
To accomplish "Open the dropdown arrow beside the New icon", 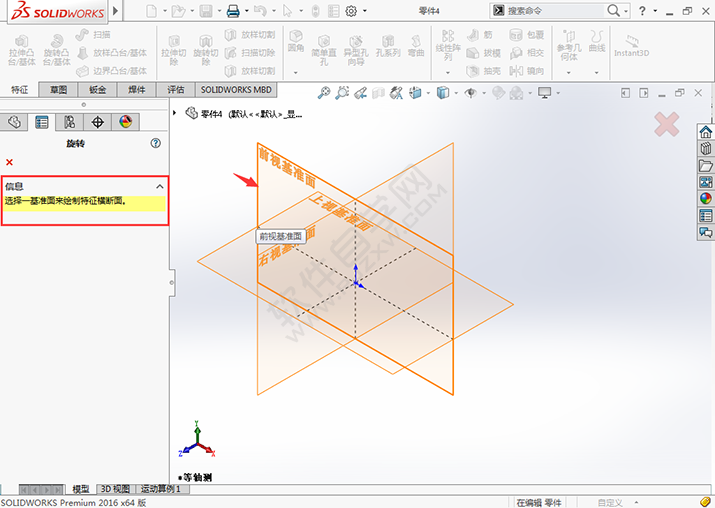I will tap(165, 11).
